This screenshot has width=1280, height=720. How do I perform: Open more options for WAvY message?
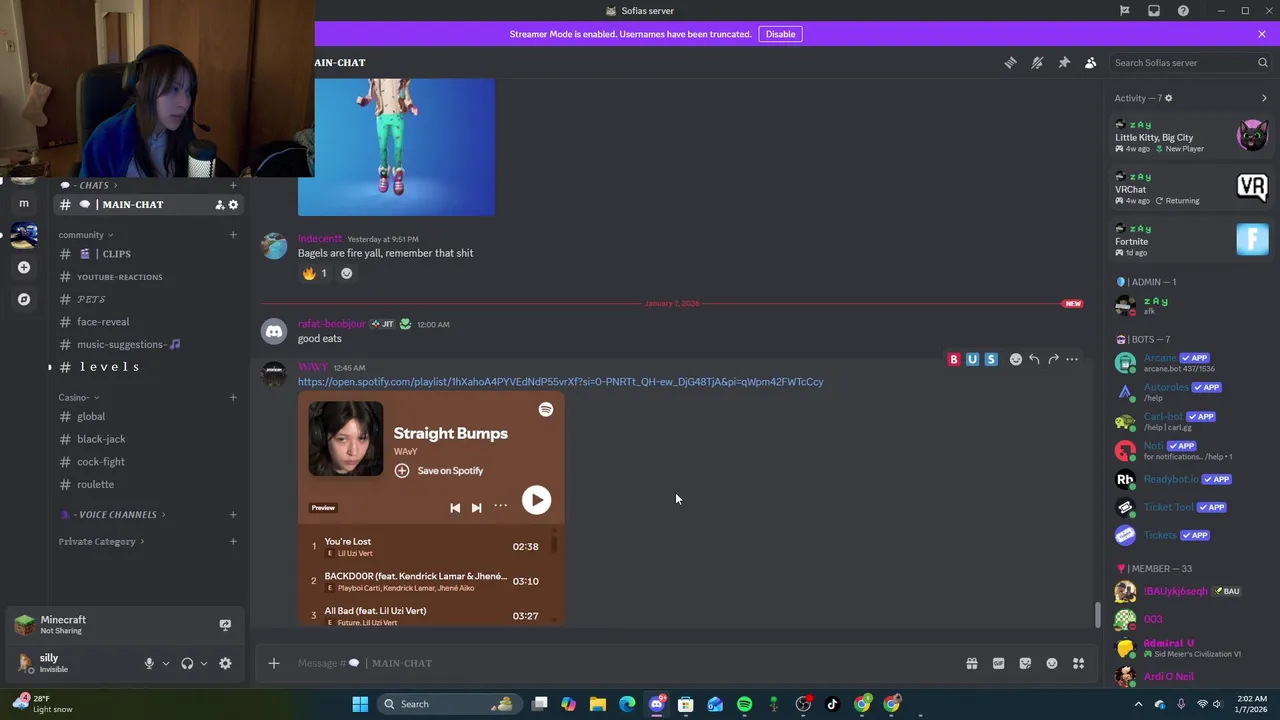1072,360
